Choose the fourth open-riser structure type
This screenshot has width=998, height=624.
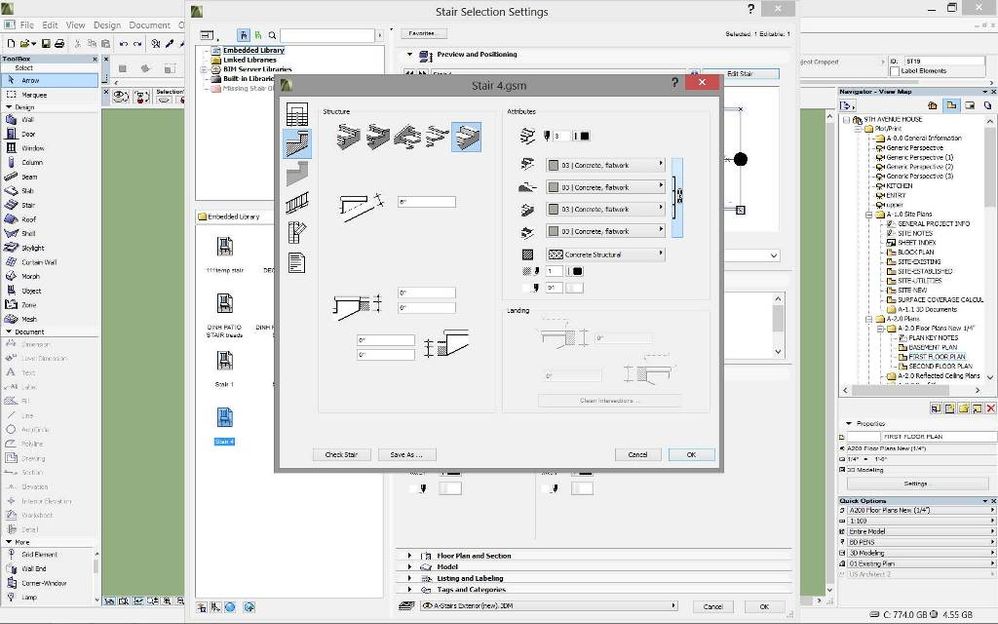coord(437,136)
